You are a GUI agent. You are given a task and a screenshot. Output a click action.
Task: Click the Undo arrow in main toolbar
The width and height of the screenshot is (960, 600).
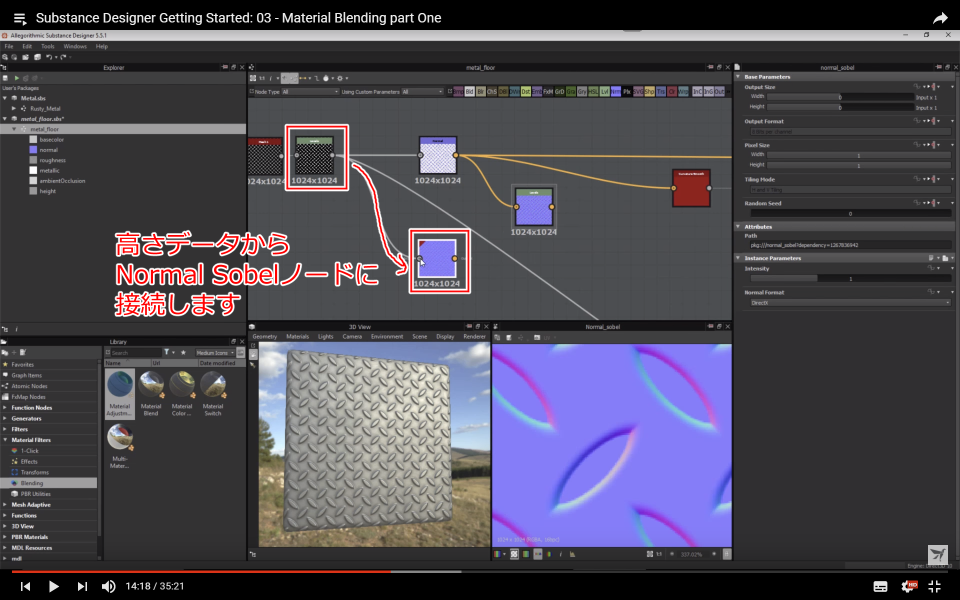(49, 57)
